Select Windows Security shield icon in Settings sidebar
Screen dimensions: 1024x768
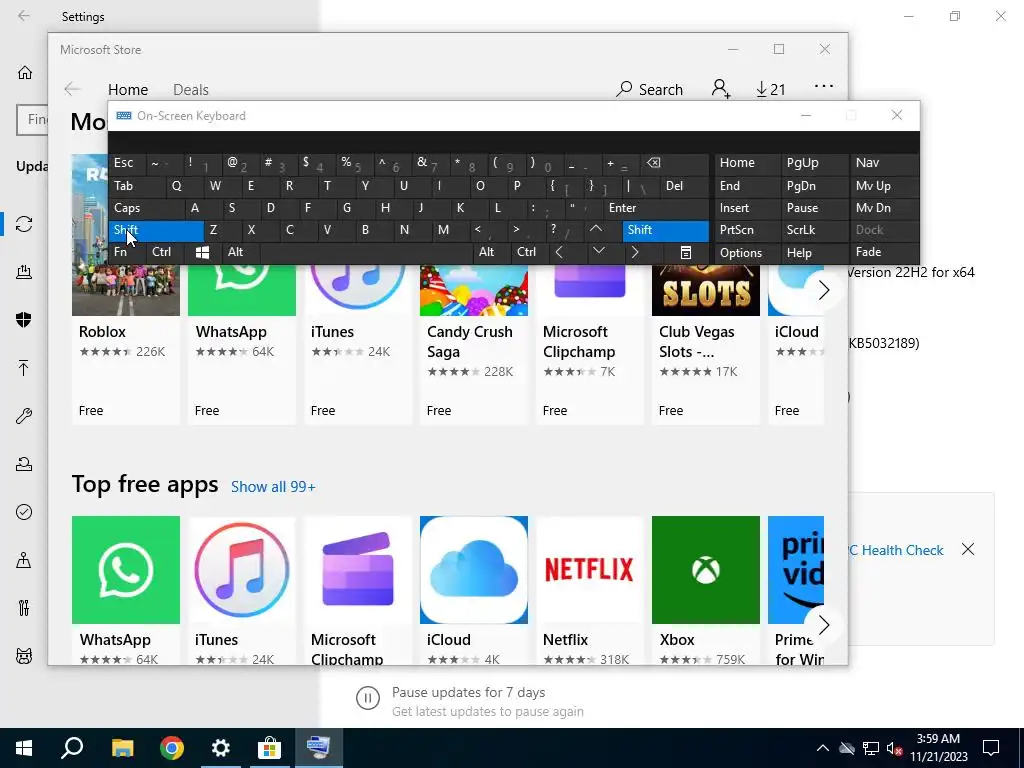pyautogui.click(x=24, y=319)
